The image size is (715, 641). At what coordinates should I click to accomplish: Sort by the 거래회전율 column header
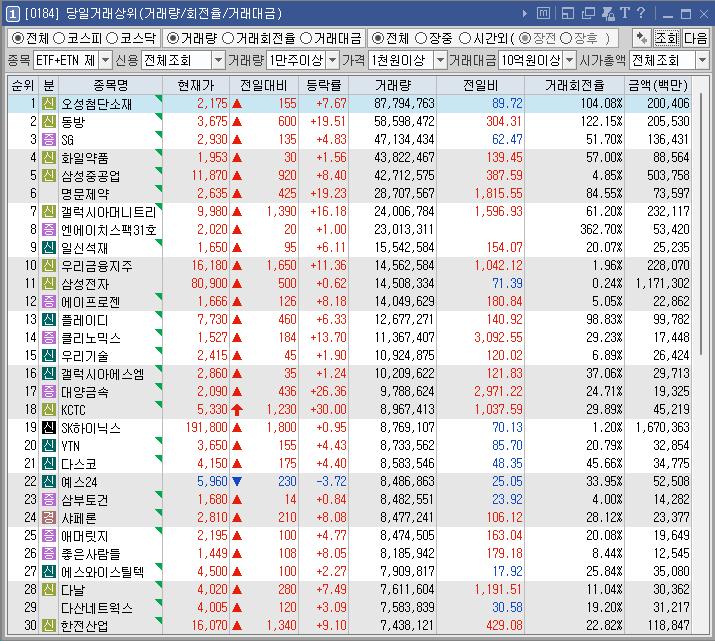[x=575, y=85]
